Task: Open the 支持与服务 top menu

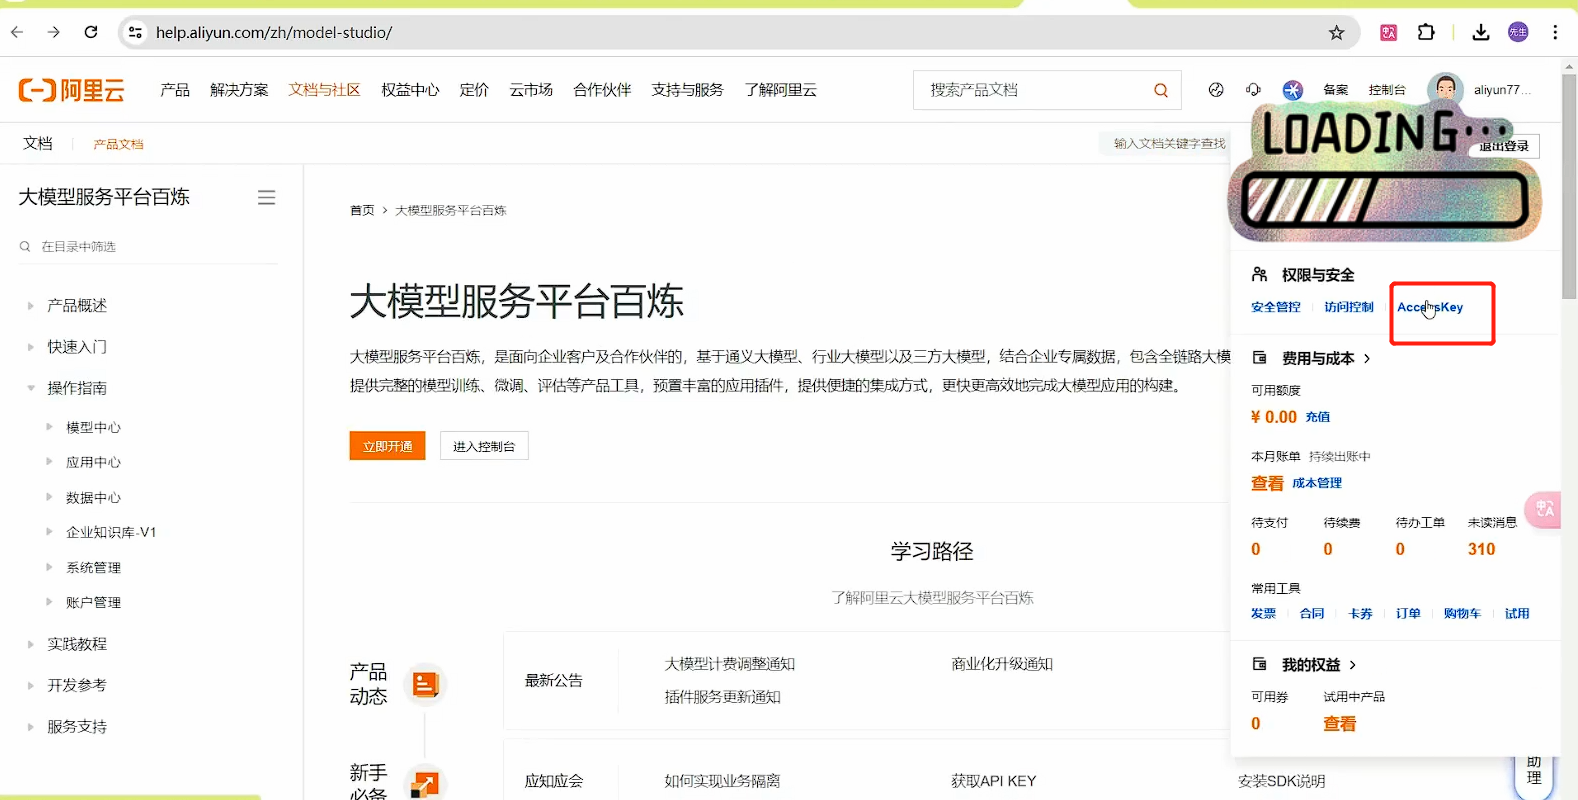Action: tap(687, 90)
